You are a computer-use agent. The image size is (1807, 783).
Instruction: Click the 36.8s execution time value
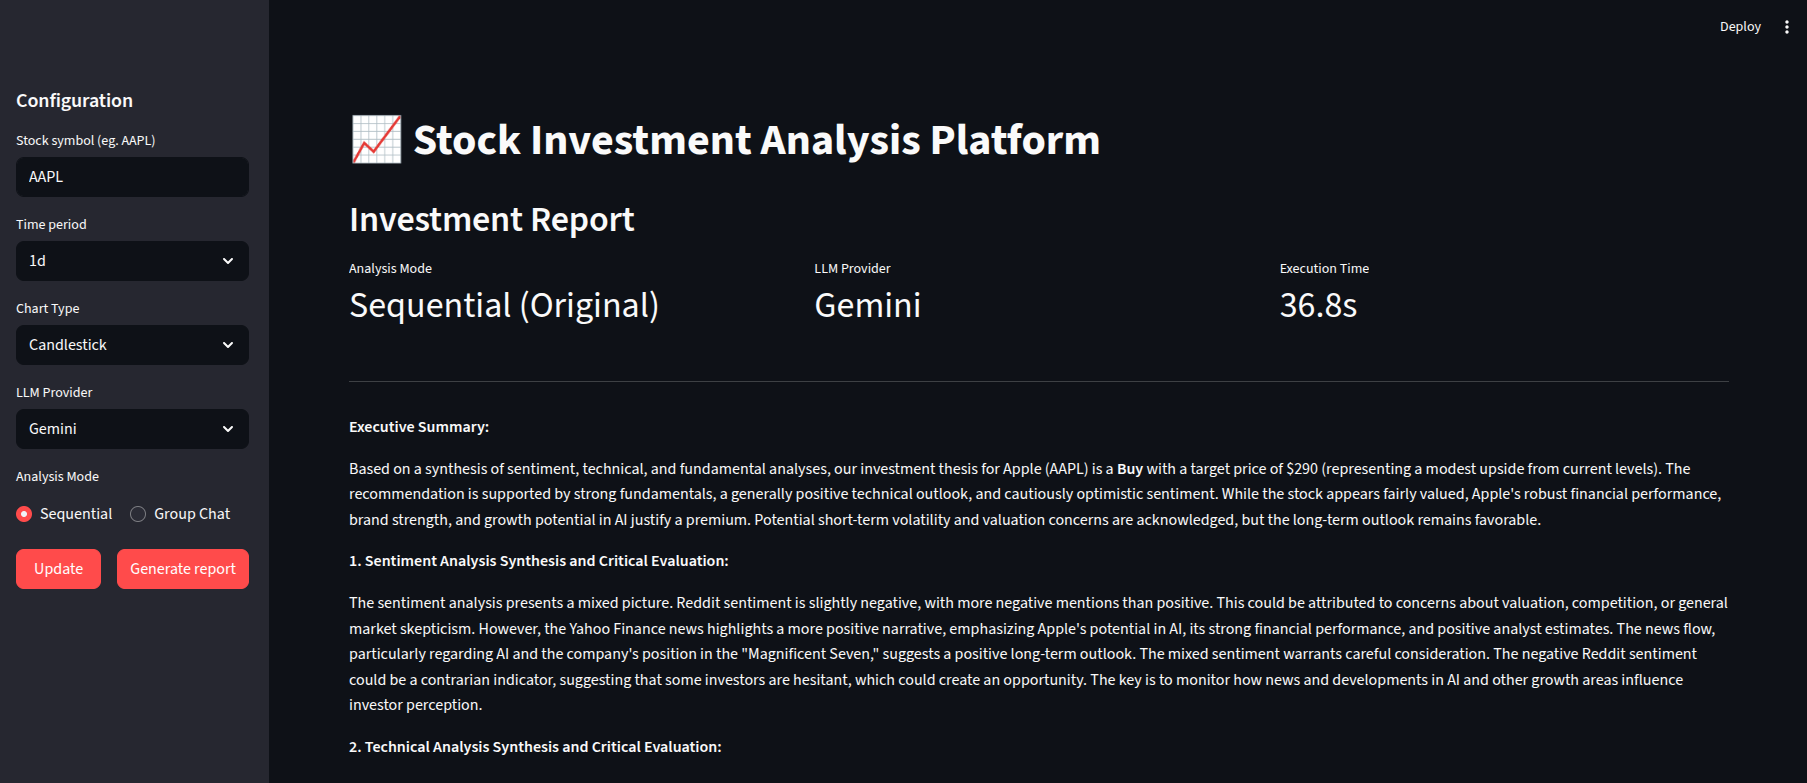pyautogui.click(x=1318, y=305)
